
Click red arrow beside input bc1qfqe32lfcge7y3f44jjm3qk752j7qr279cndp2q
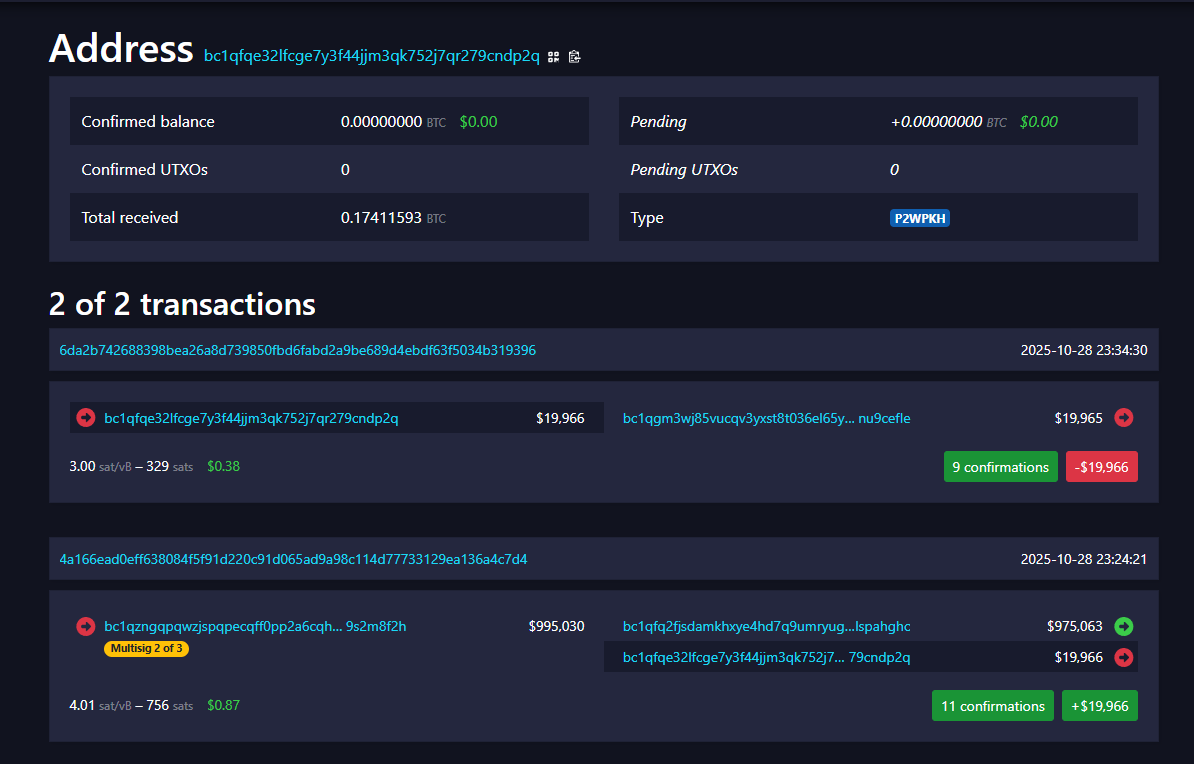pos(86,417)
